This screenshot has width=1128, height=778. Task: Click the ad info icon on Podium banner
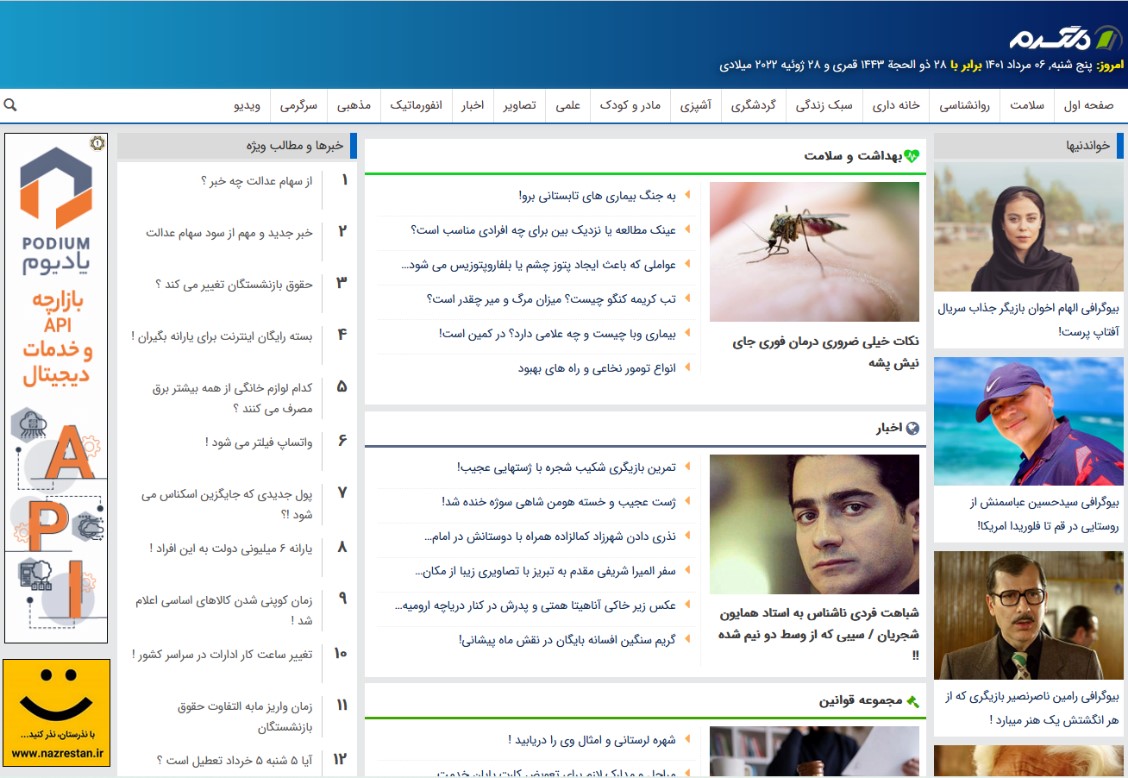(x=98, y=143)
